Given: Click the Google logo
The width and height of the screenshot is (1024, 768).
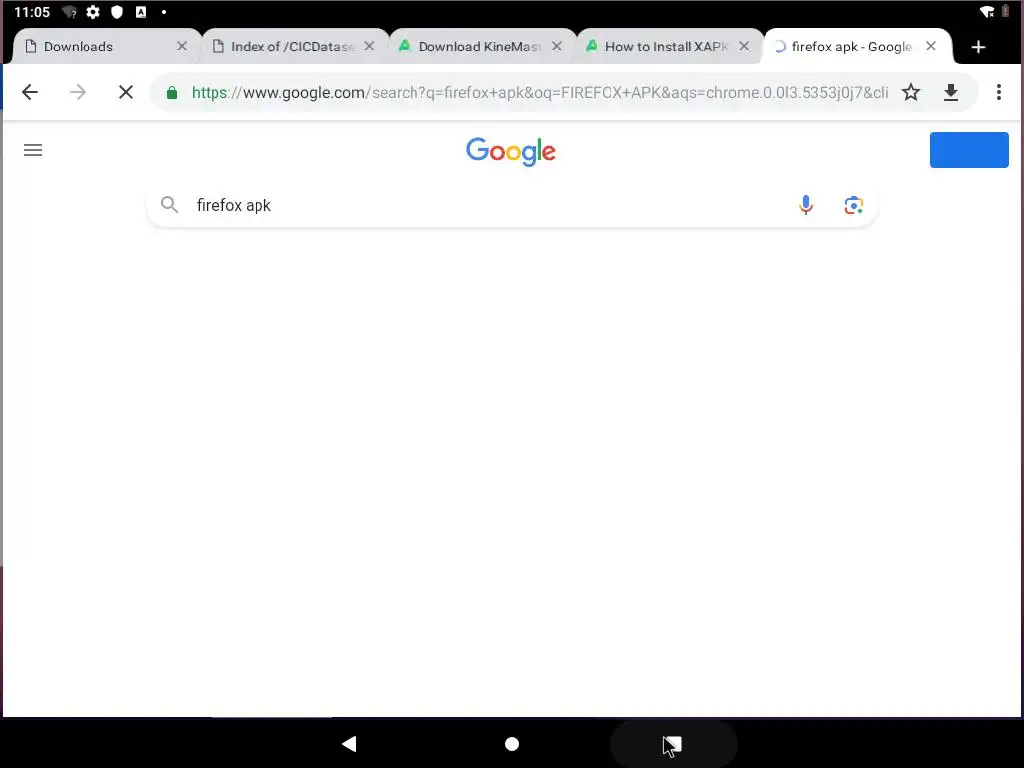Looking at the screenshot, I should (511, 152).
